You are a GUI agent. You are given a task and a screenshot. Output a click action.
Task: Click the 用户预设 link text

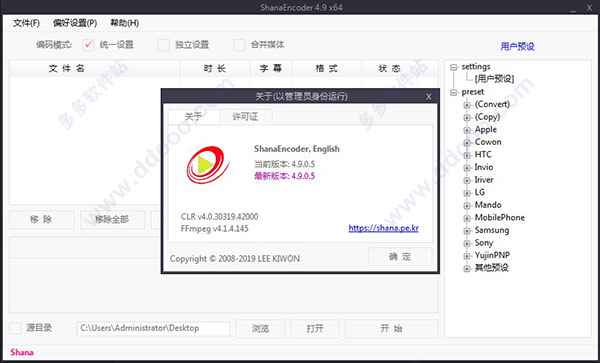517,47
